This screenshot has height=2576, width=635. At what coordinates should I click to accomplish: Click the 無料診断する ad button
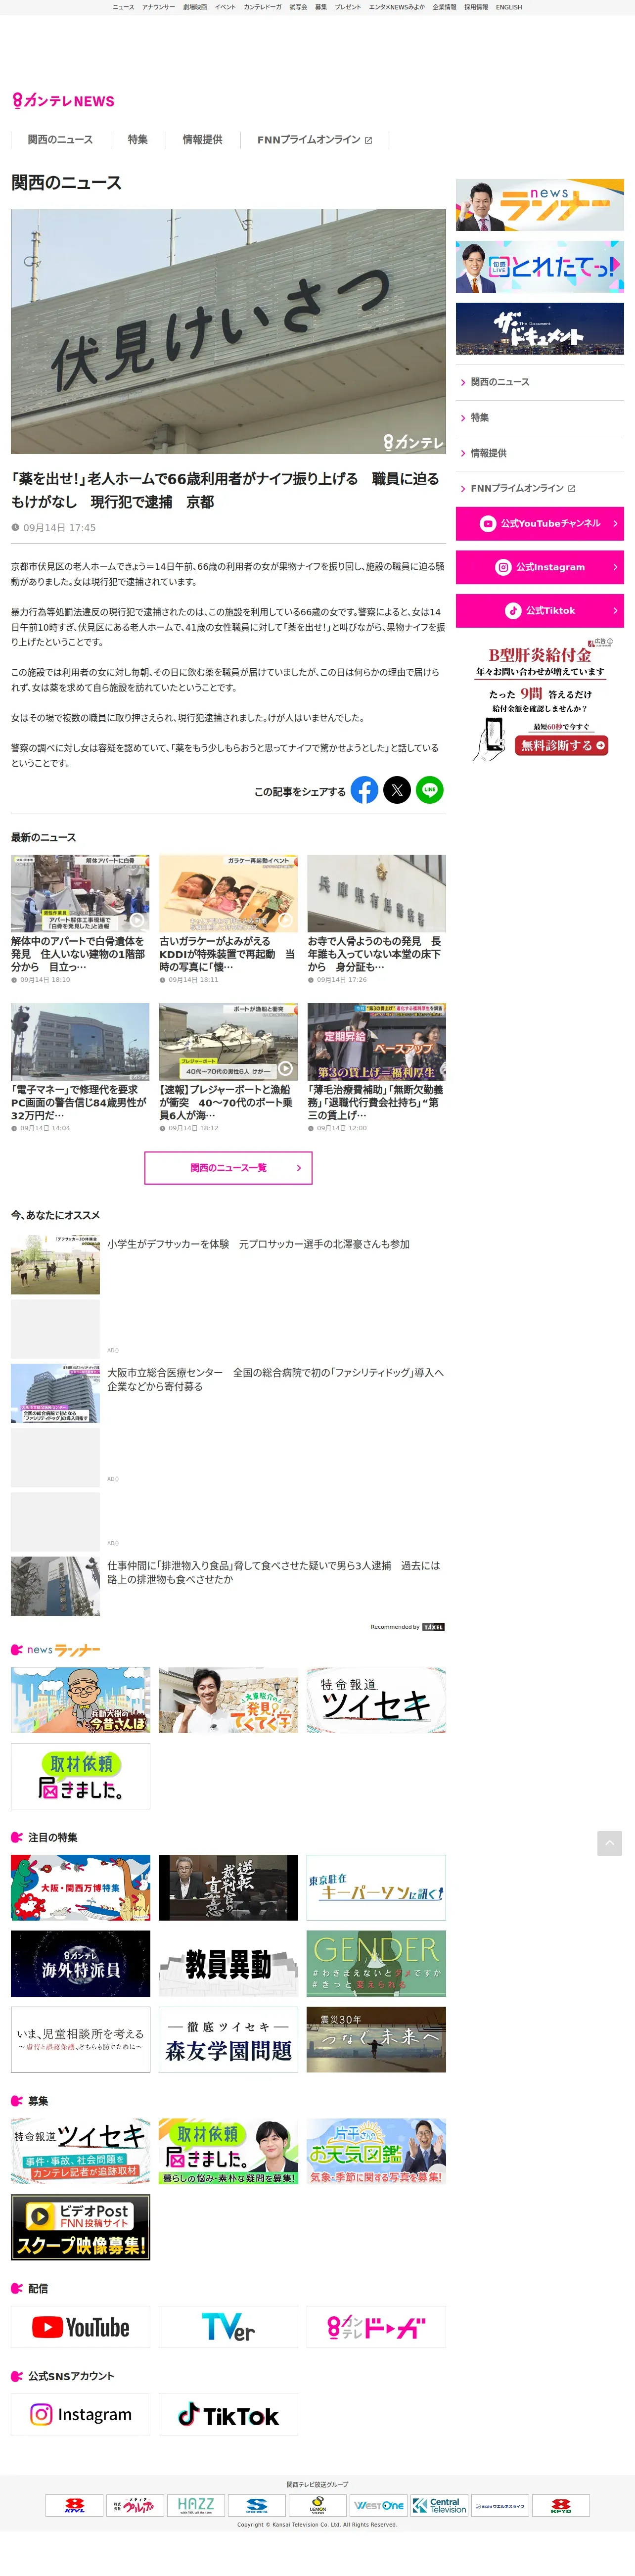tap(562, 745)
